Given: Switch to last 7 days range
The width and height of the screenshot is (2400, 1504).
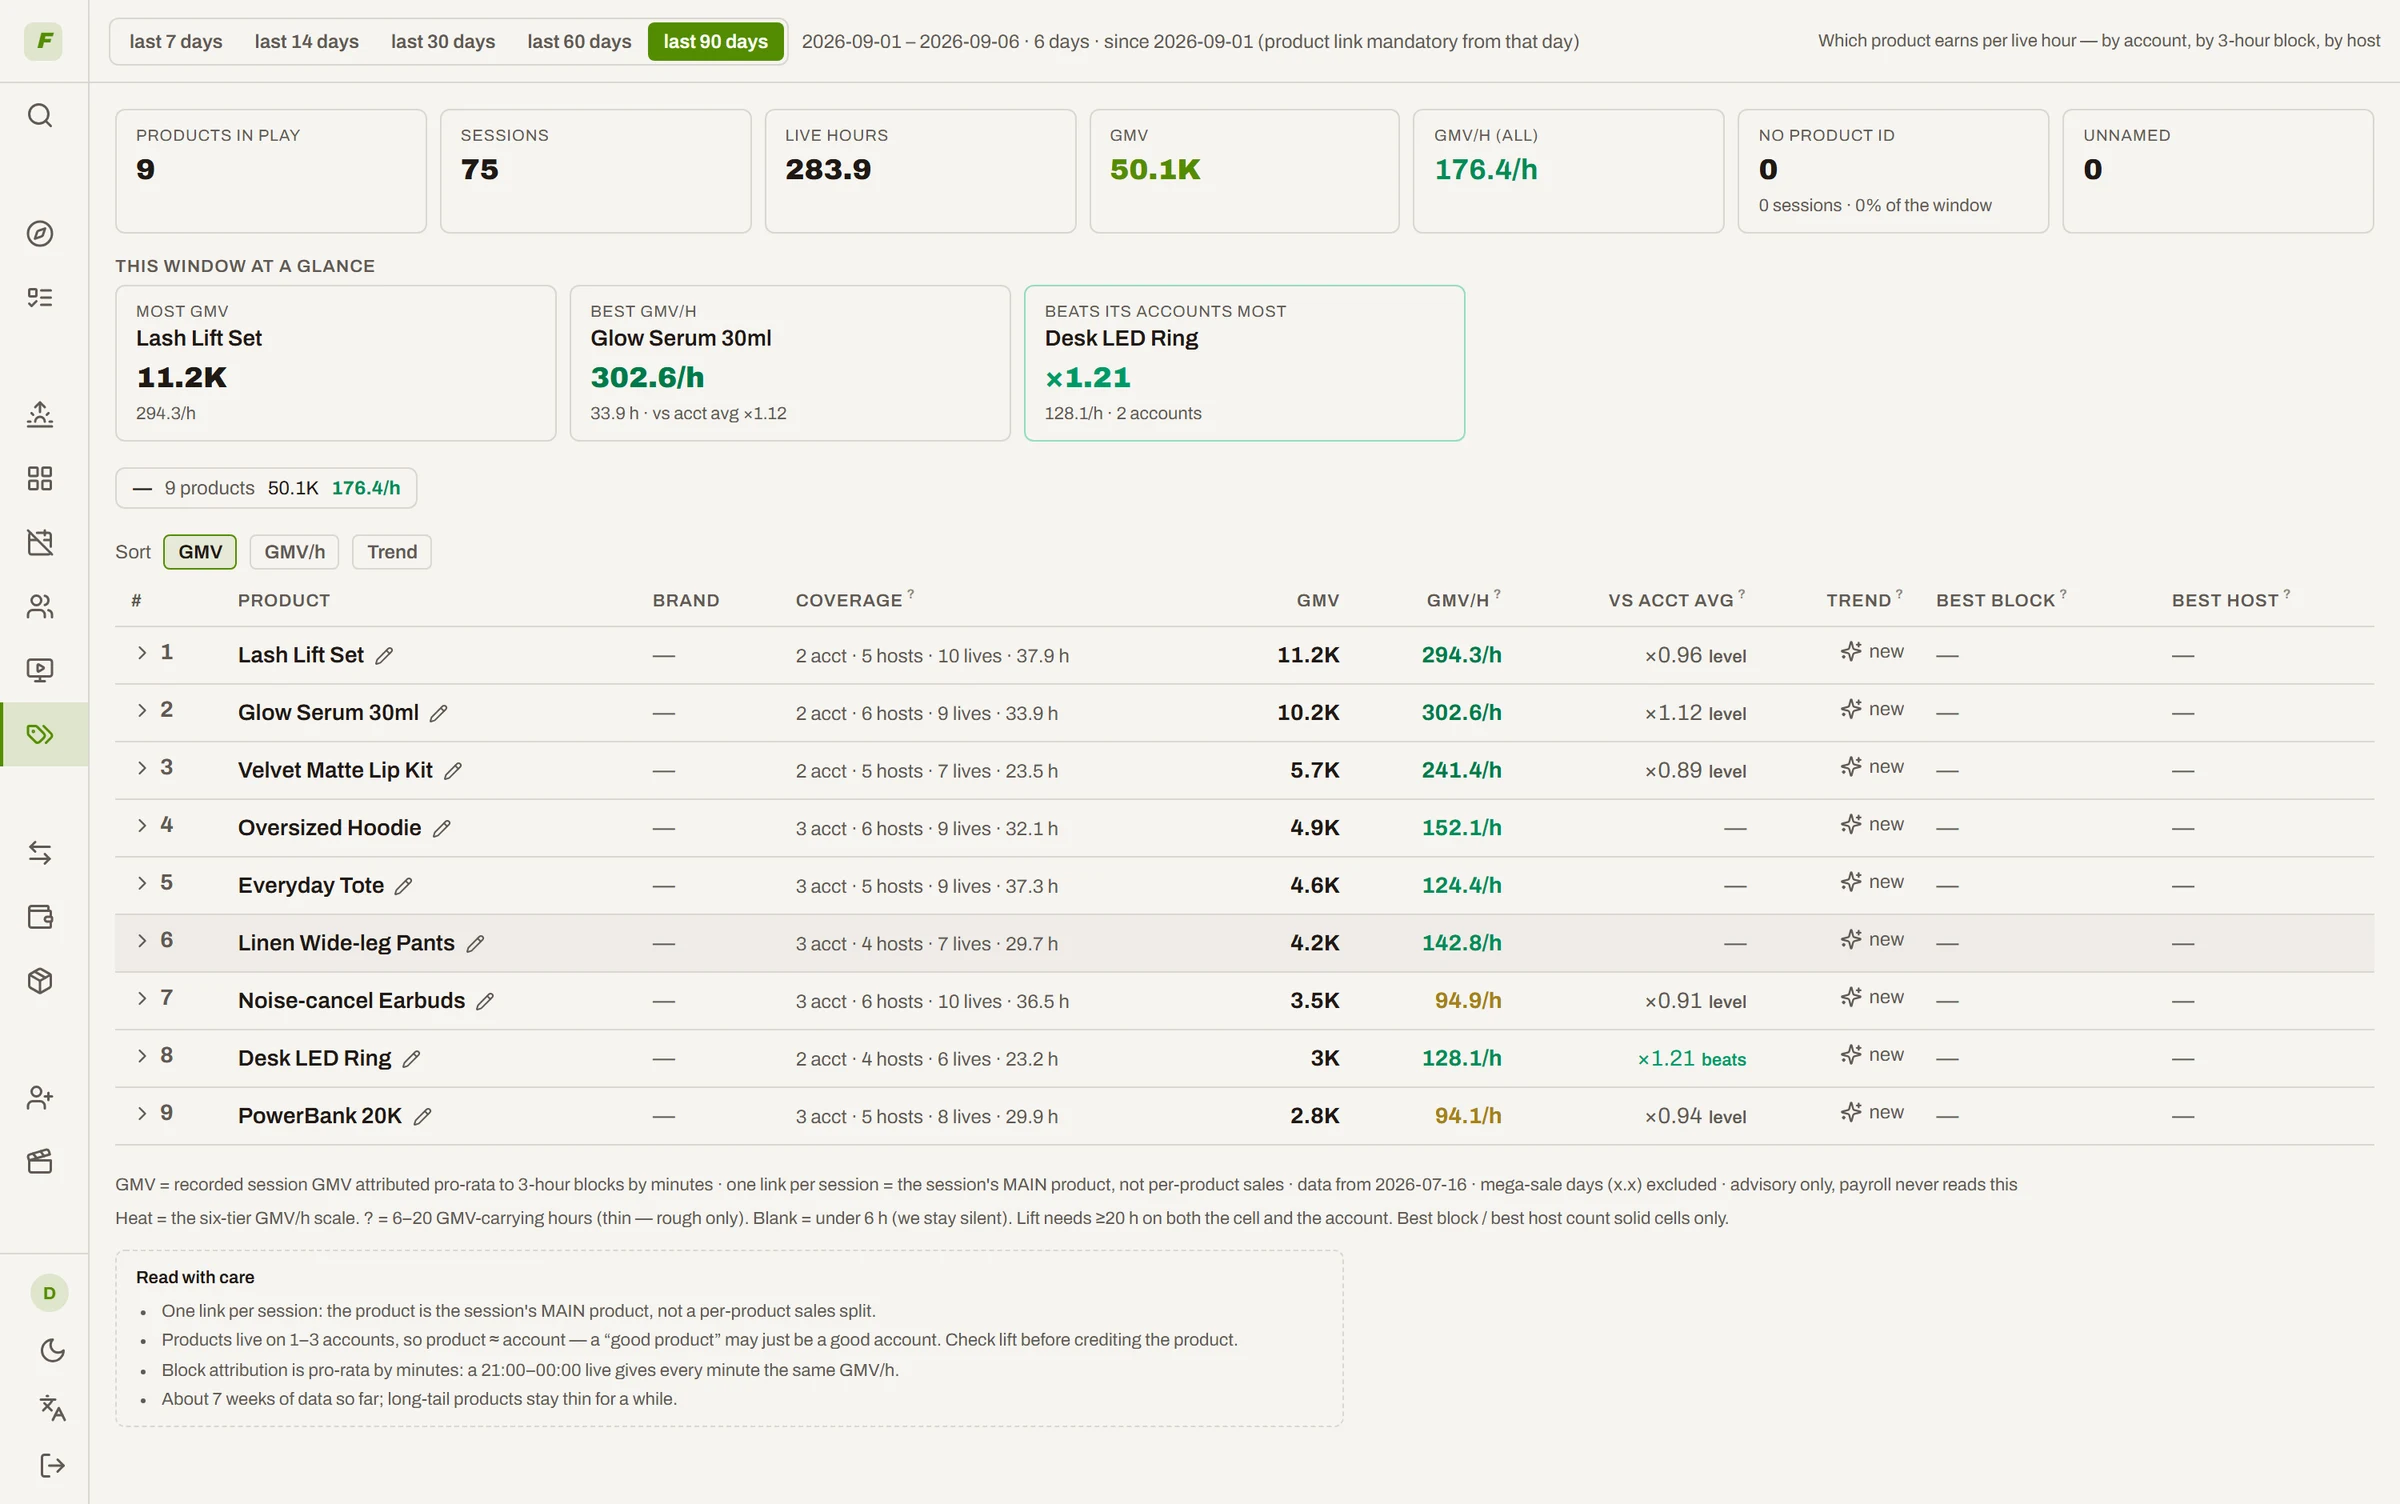Looking at the screenshot, I should 176,41.
